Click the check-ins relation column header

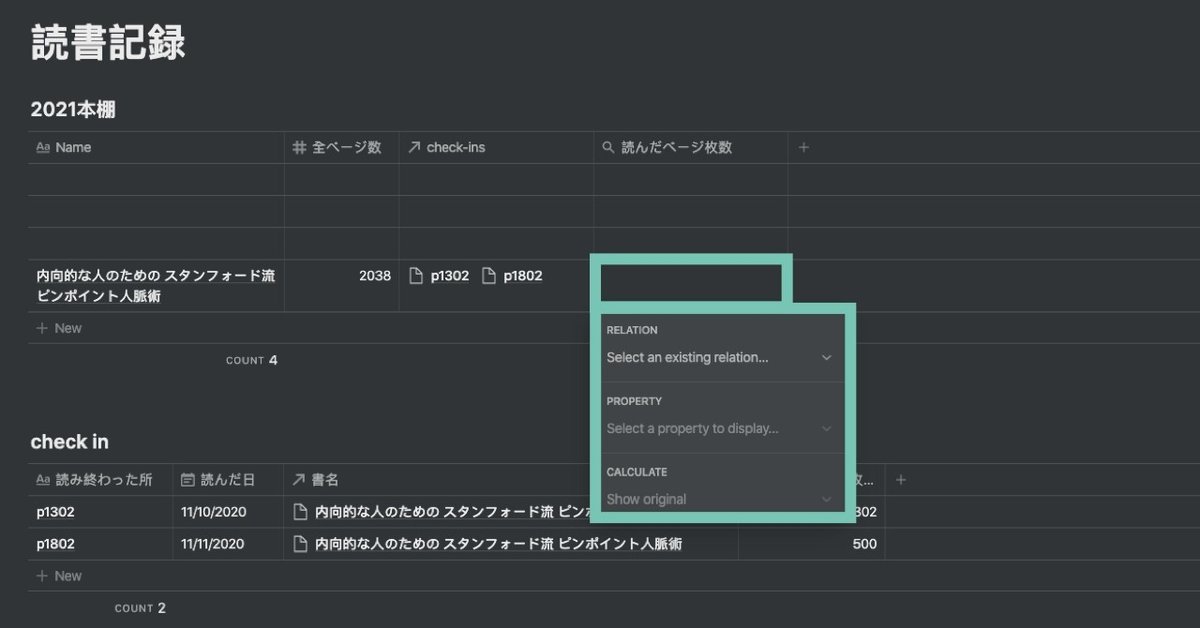455,148
